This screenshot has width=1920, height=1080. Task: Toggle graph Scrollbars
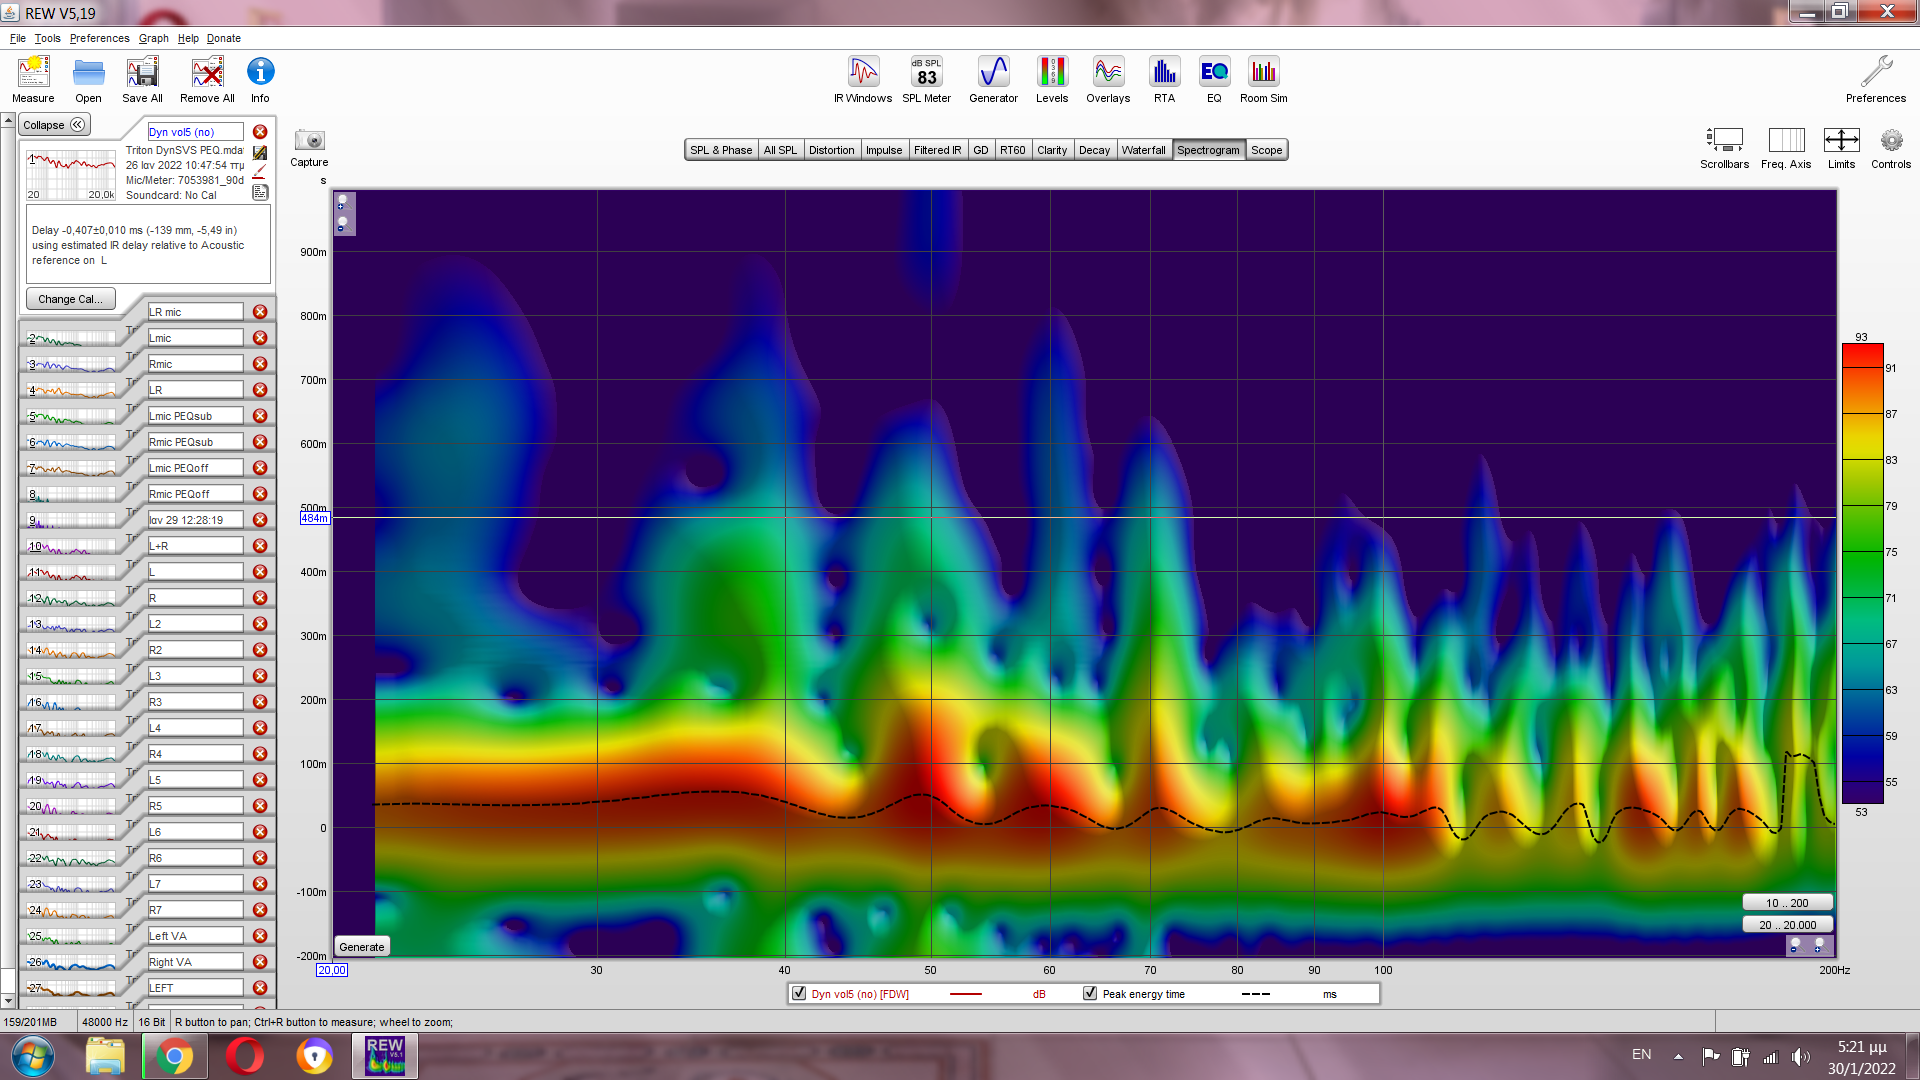coord(1724,148)
